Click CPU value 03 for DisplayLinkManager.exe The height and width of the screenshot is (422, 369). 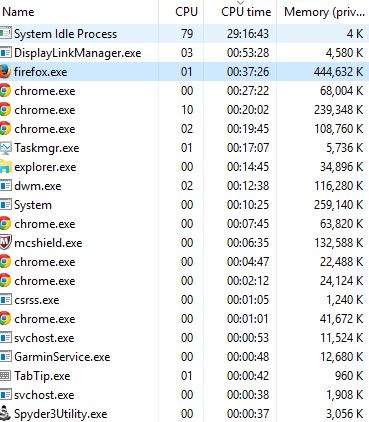pyautogui.click(x=187, y=52)
